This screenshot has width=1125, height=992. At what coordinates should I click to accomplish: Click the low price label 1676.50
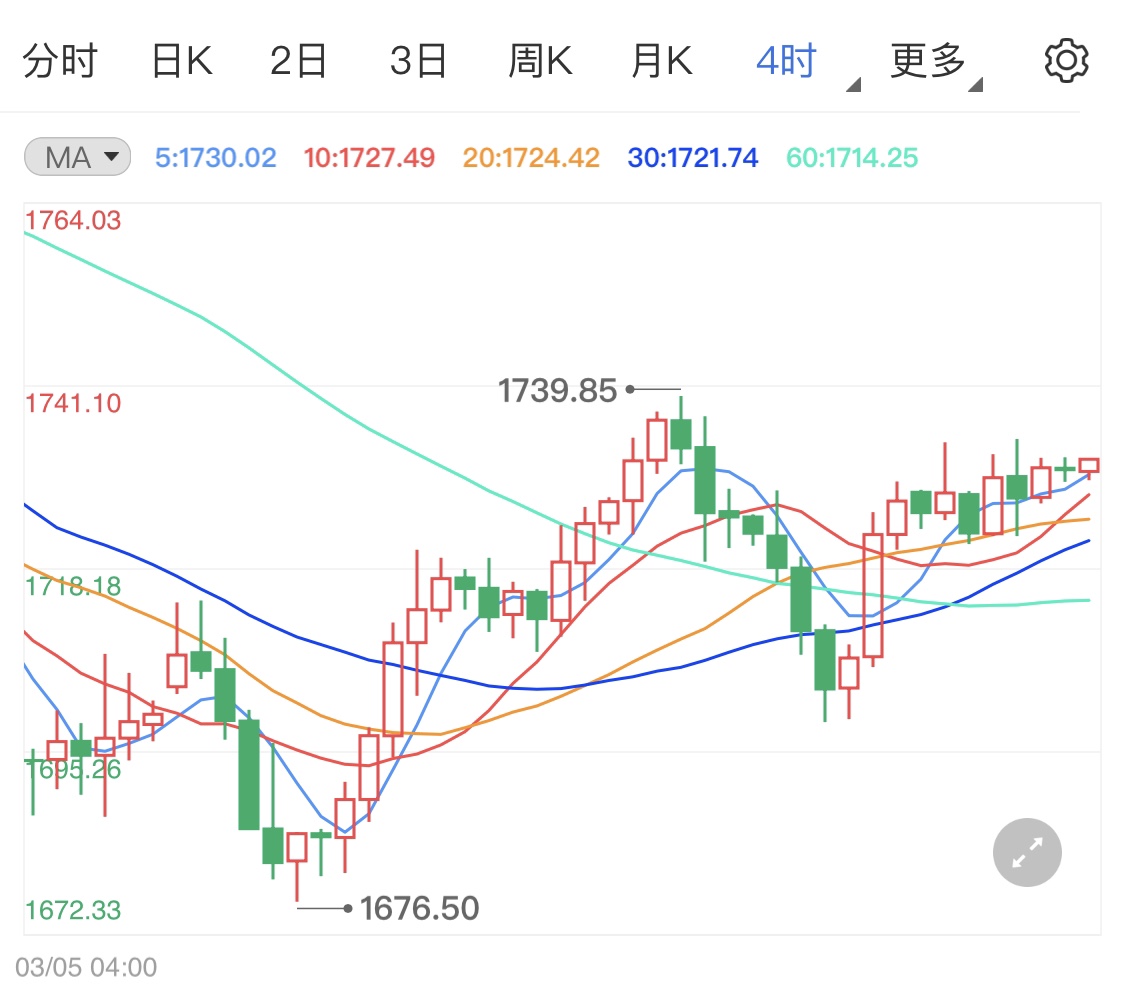click(x=419, y=909)
